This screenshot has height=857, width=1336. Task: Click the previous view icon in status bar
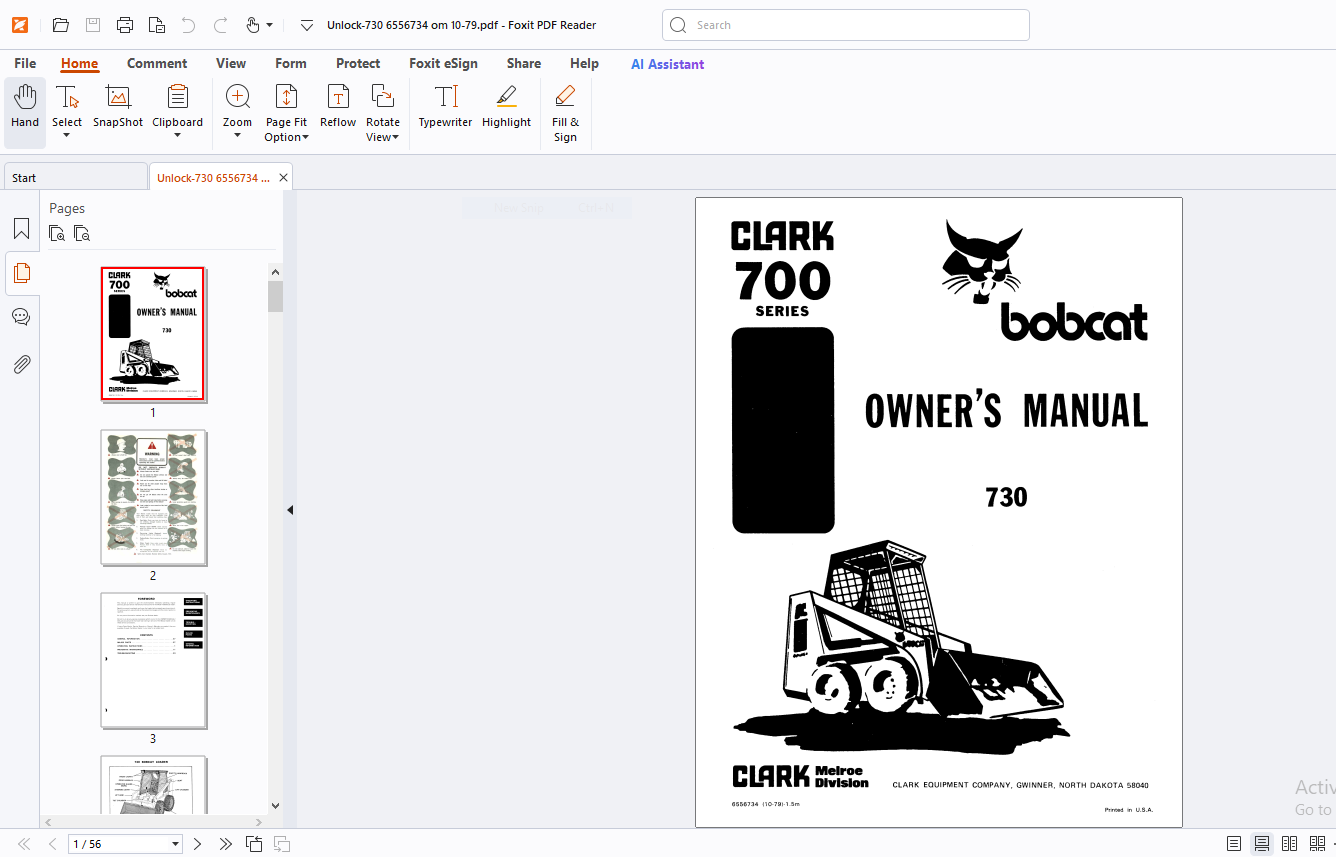click(x=254, y=844)
